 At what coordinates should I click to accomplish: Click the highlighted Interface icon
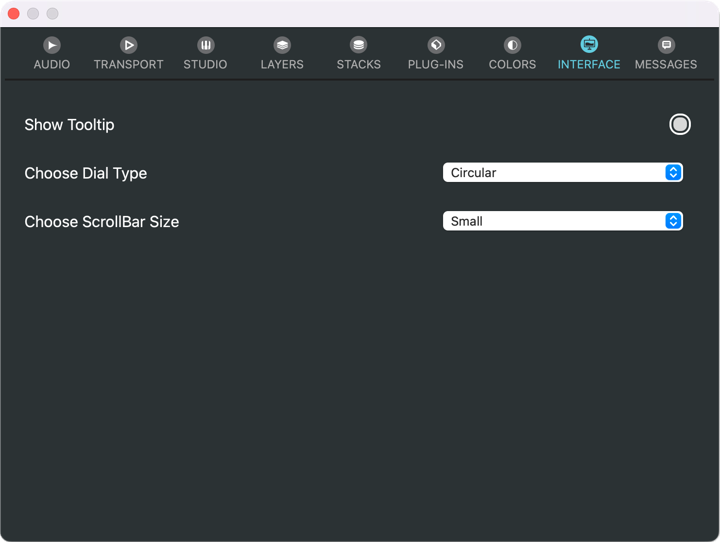589,45
